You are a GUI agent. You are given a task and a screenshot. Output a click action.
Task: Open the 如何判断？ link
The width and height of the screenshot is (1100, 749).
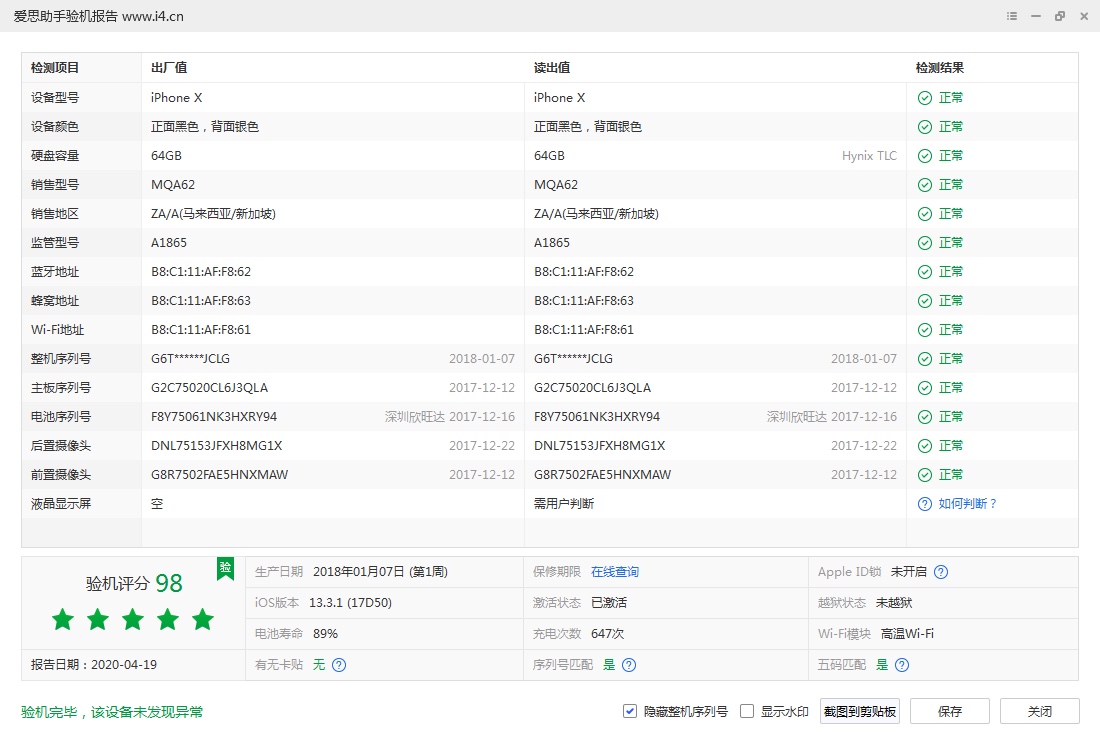tap(968, 504)
